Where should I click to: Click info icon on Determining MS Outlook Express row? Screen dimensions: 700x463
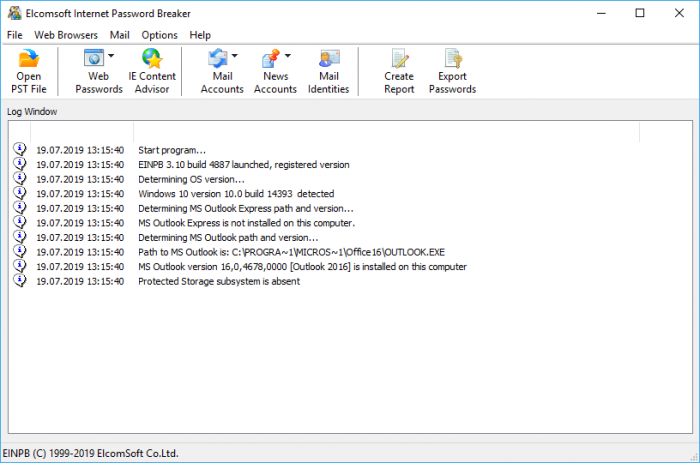point(20,208)
